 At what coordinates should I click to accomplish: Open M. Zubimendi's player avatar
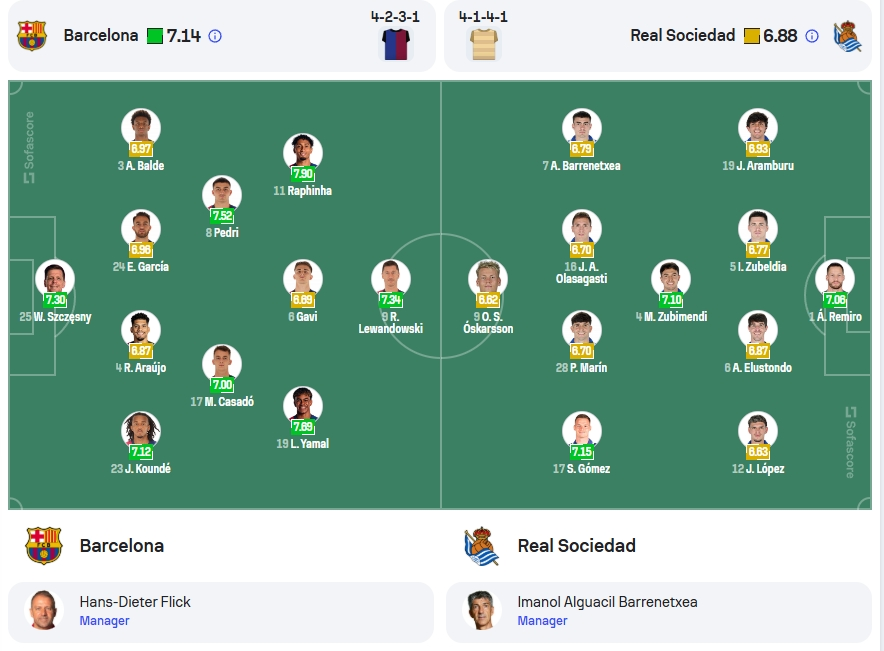(670, 279)
